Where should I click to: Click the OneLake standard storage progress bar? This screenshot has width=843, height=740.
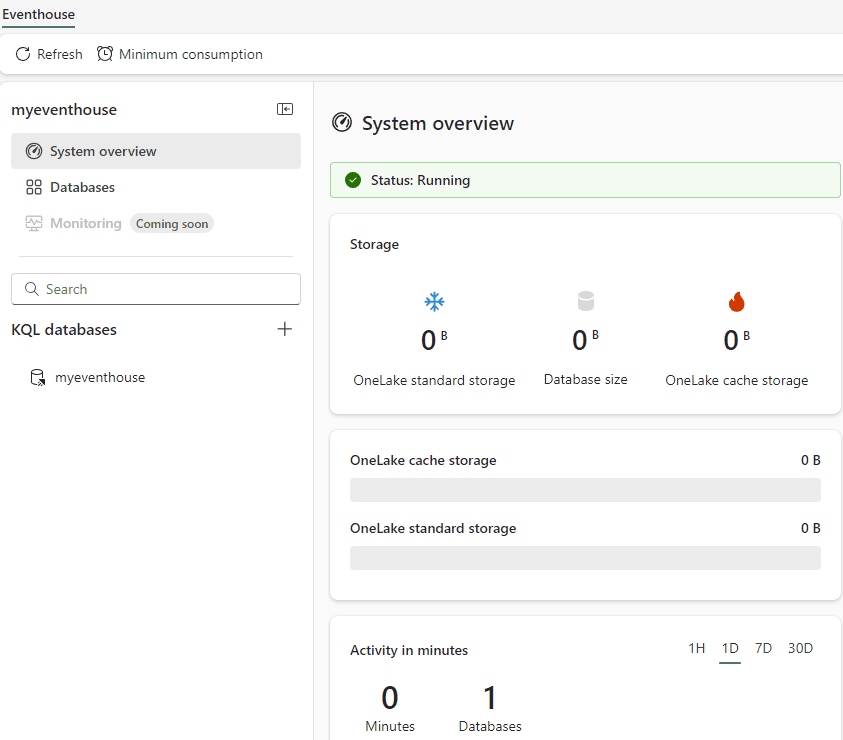click(x=585, y=558)
